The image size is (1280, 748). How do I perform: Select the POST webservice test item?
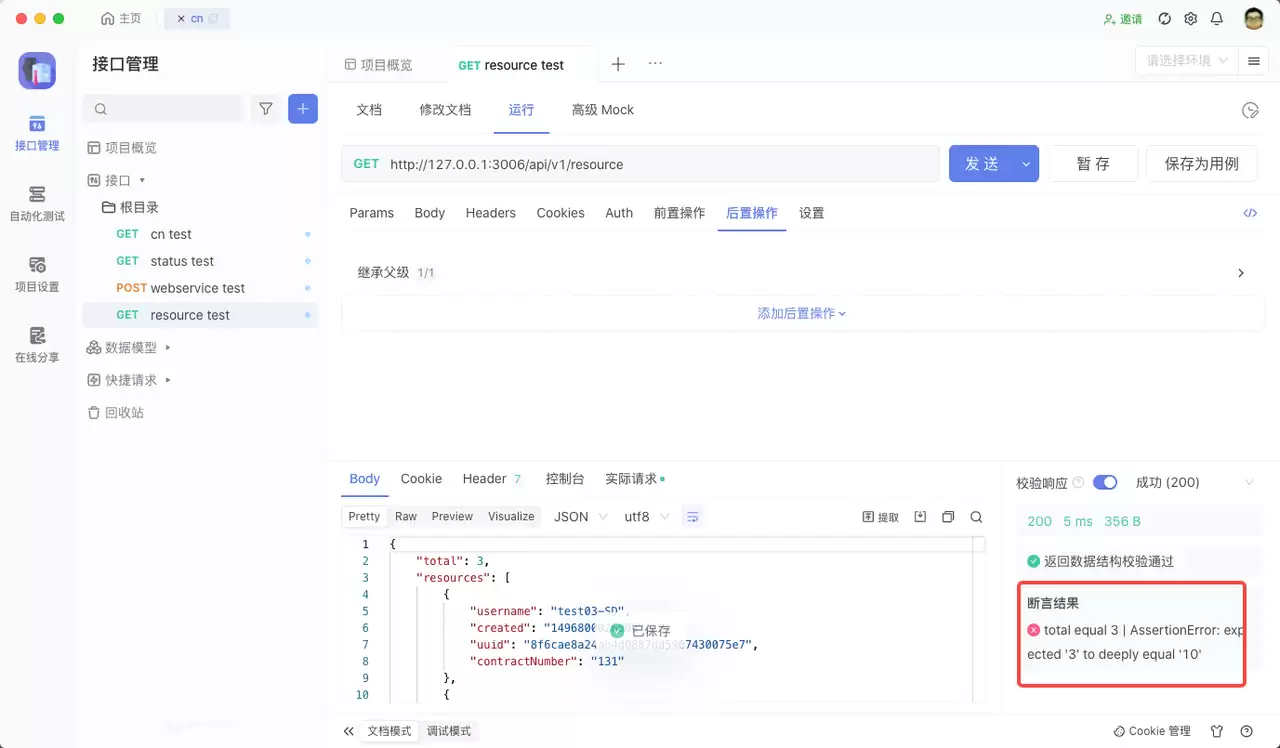click(x=200, y=288)
